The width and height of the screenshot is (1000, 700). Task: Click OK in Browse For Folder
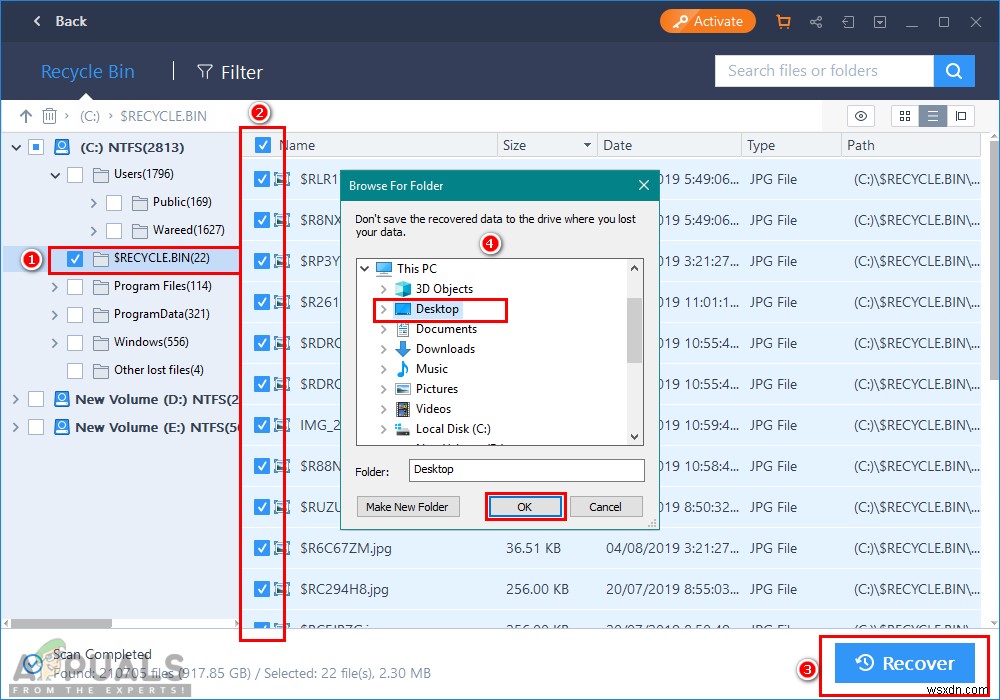(524, 507)
